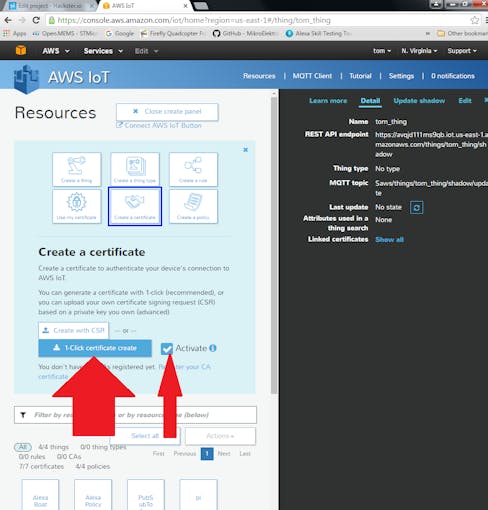Click the Close create panel button
The height and width of the screenshot is (510, 488).
tap(167, 111)
